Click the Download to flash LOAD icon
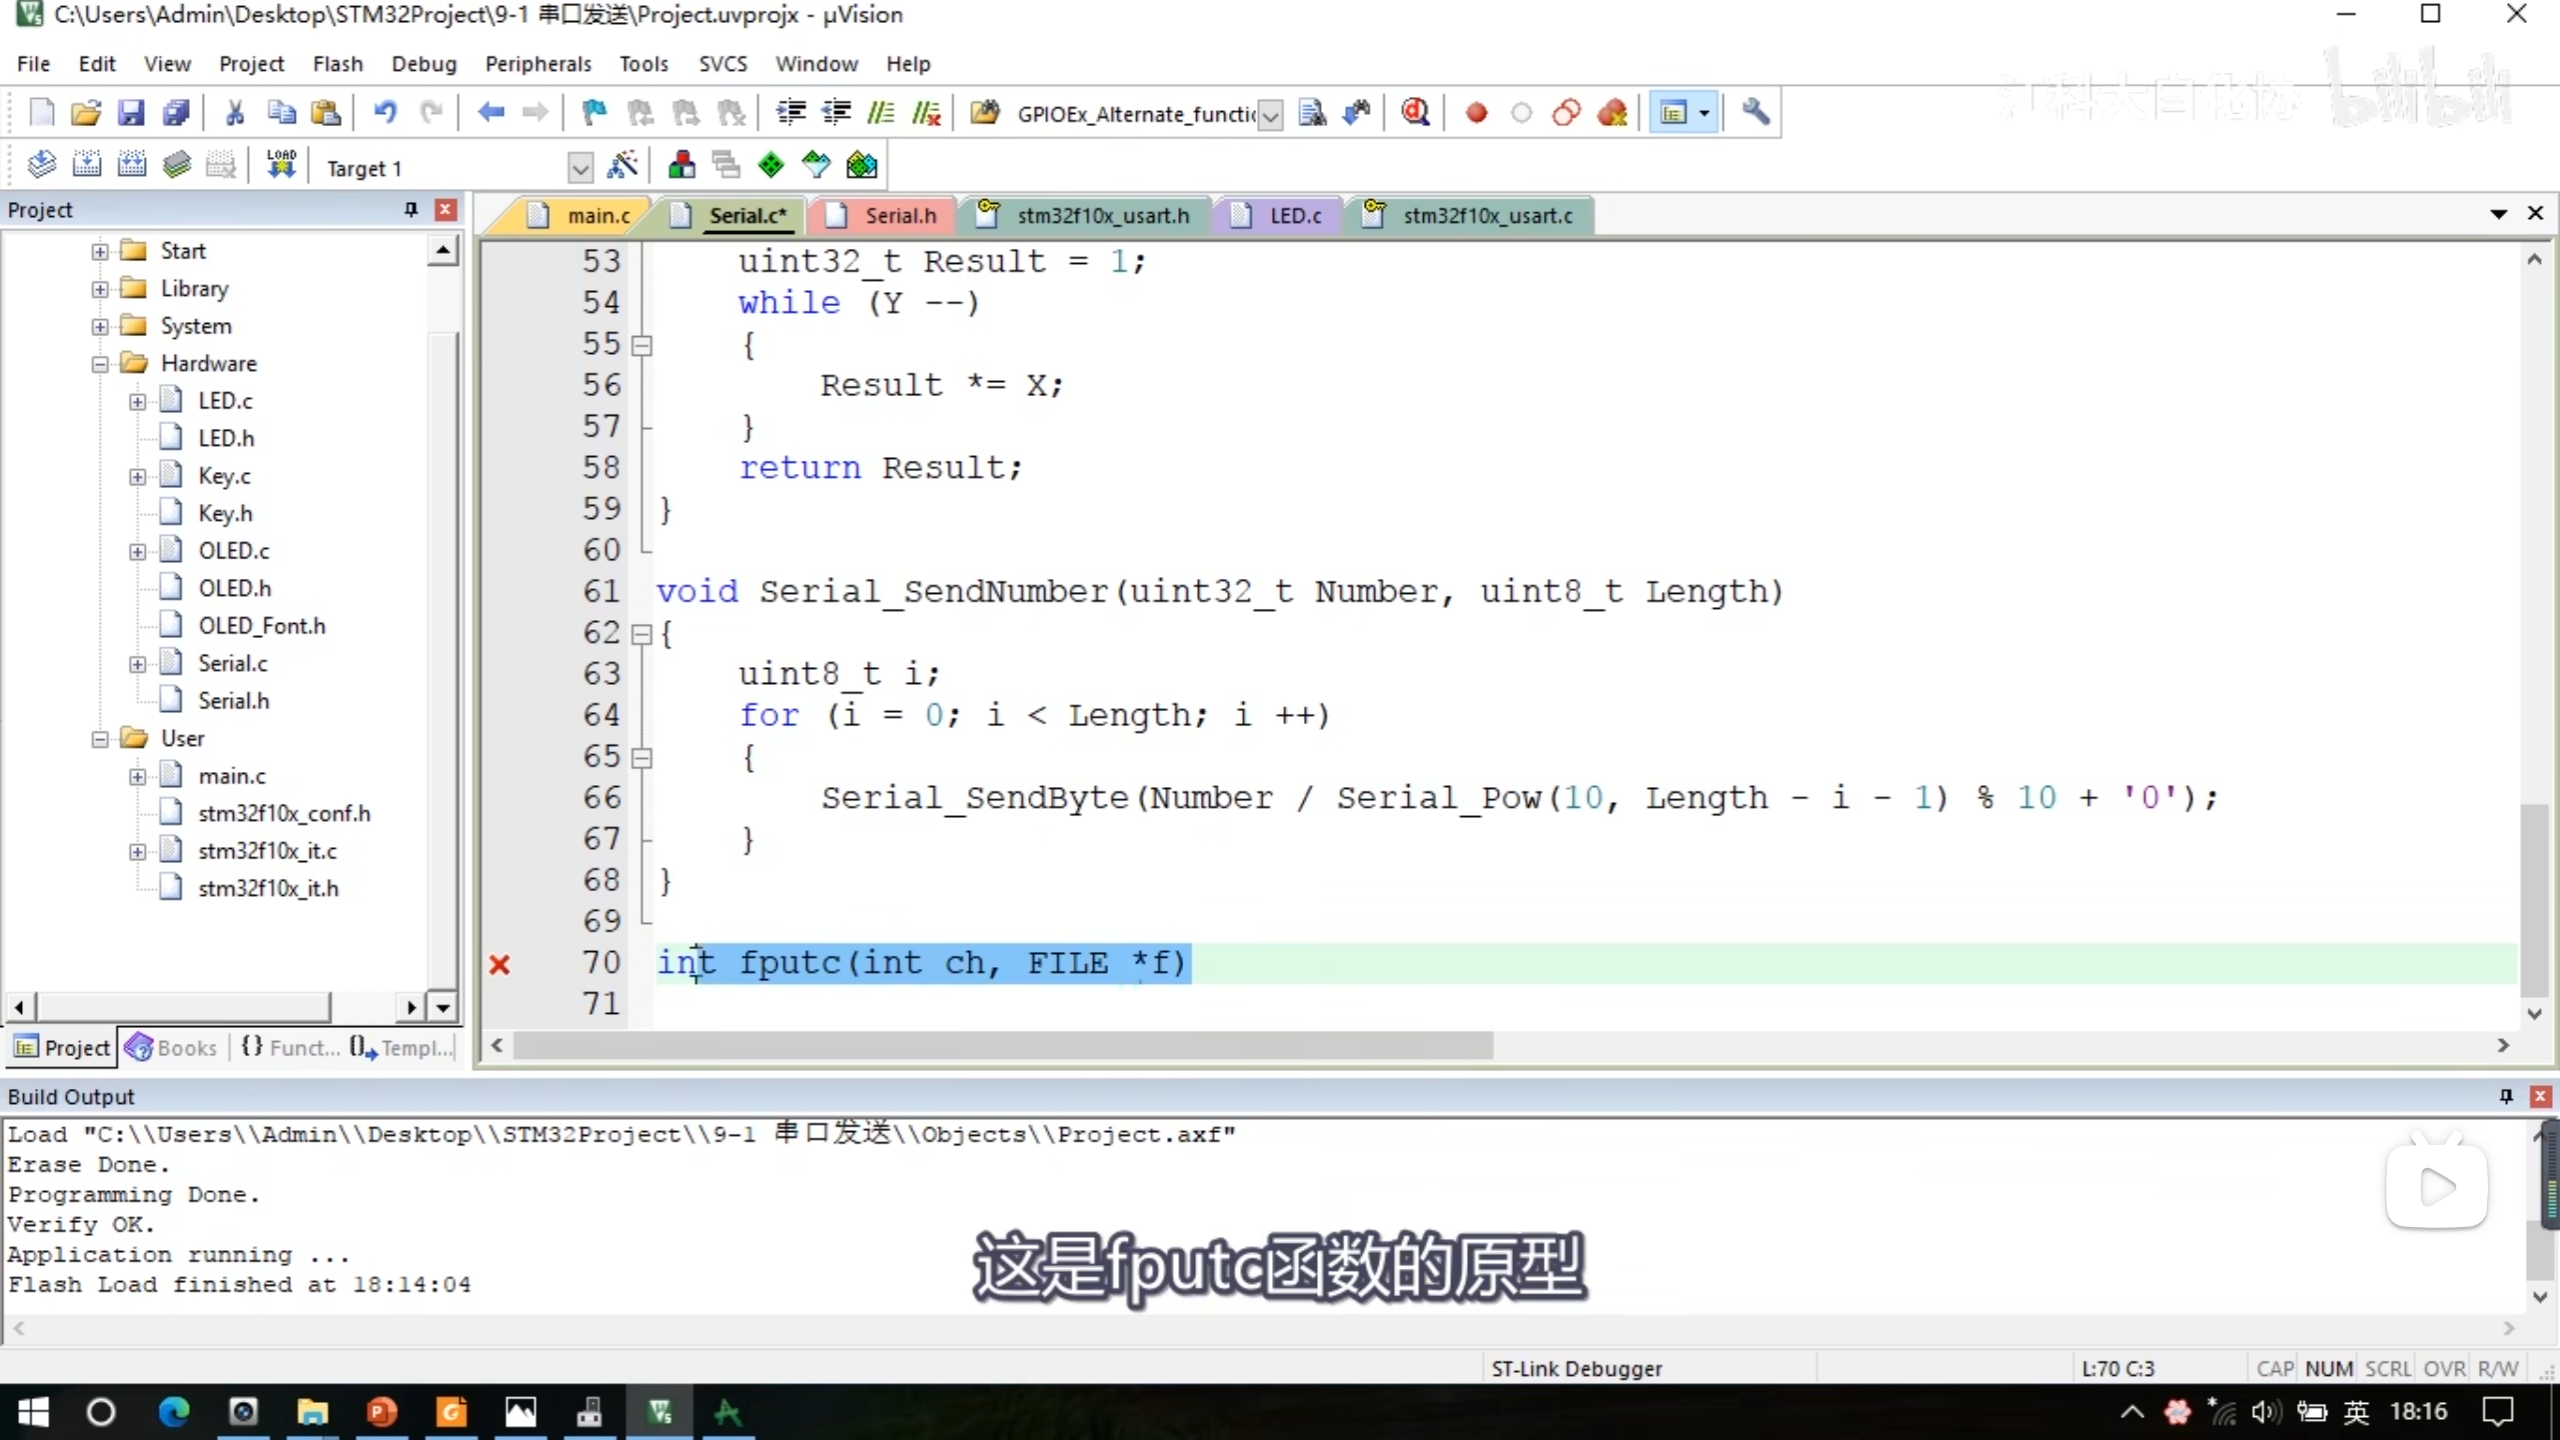Screen dimensions: 2560x1440 [x=281, y=165]
